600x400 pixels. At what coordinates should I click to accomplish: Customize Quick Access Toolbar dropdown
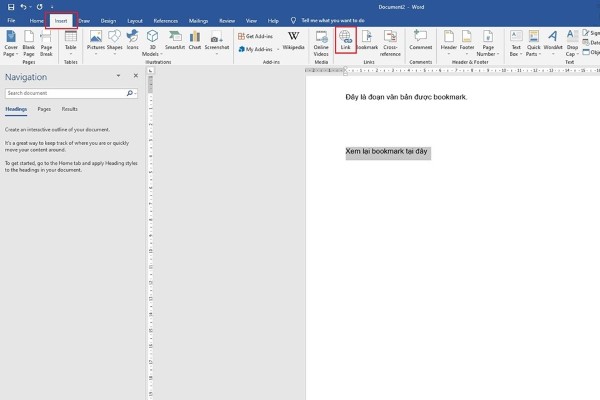click(52, 7)
